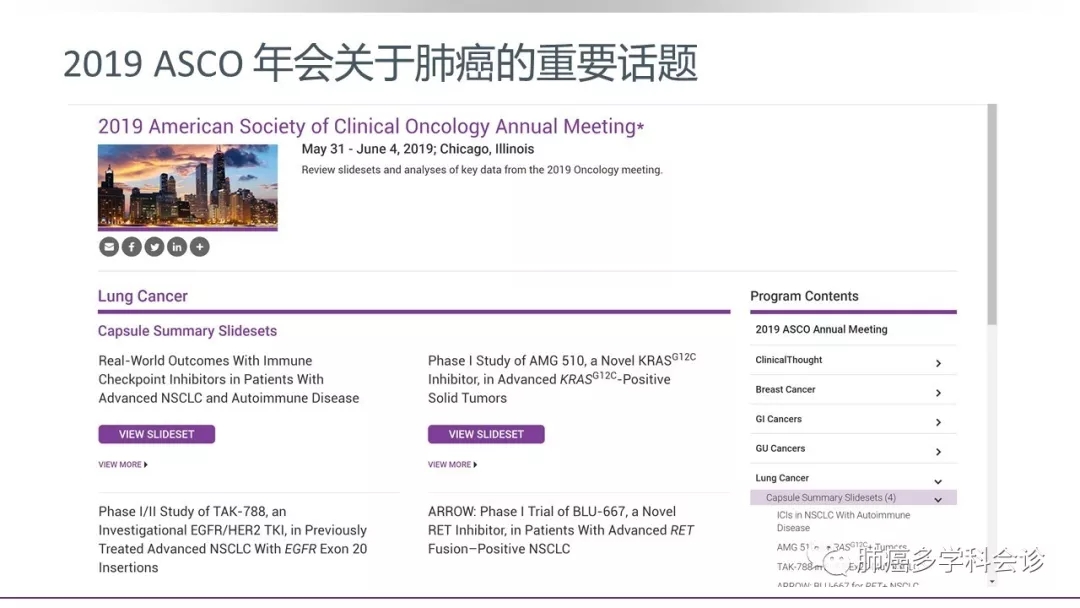Screen dimensions: 1080x608
Task: Share the page on Facebook
Action: tap(131, 247)
